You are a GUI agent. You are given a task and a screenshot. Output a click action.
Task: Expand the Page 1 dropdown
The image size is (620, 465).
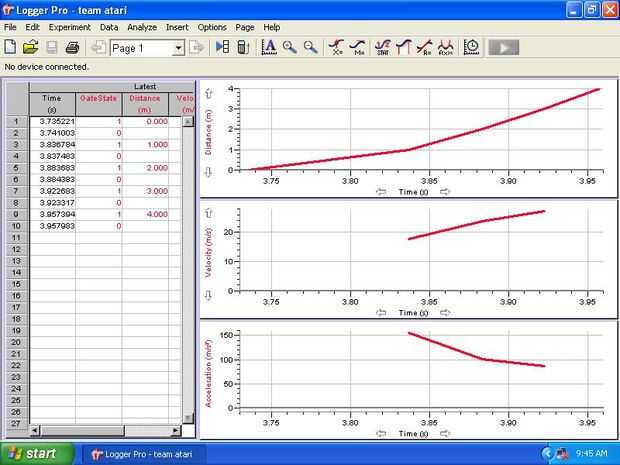[178, 48]
